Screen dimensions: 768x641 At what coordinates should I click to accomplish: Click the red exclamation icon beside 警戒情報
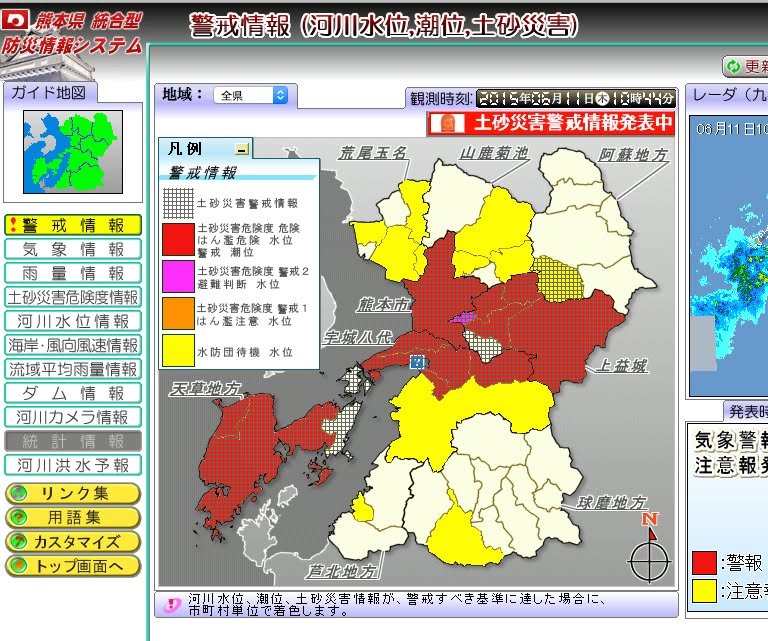pos(13,225)
